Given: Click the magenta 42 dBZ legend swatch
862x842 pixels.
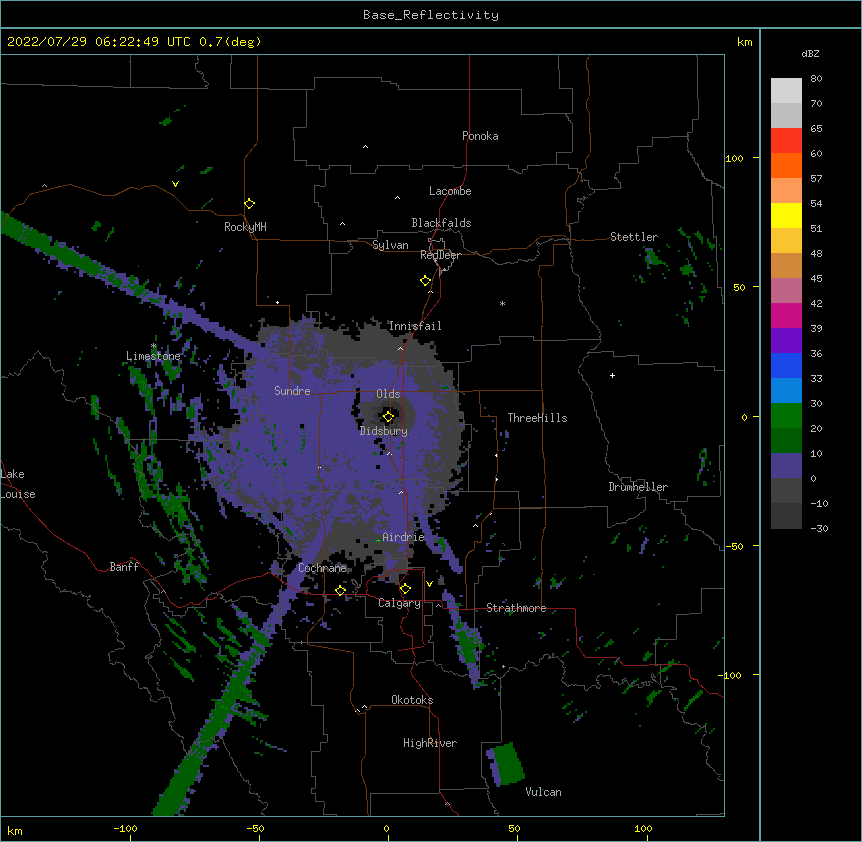Looking at the screenshot, I should [x=786, y=316].
